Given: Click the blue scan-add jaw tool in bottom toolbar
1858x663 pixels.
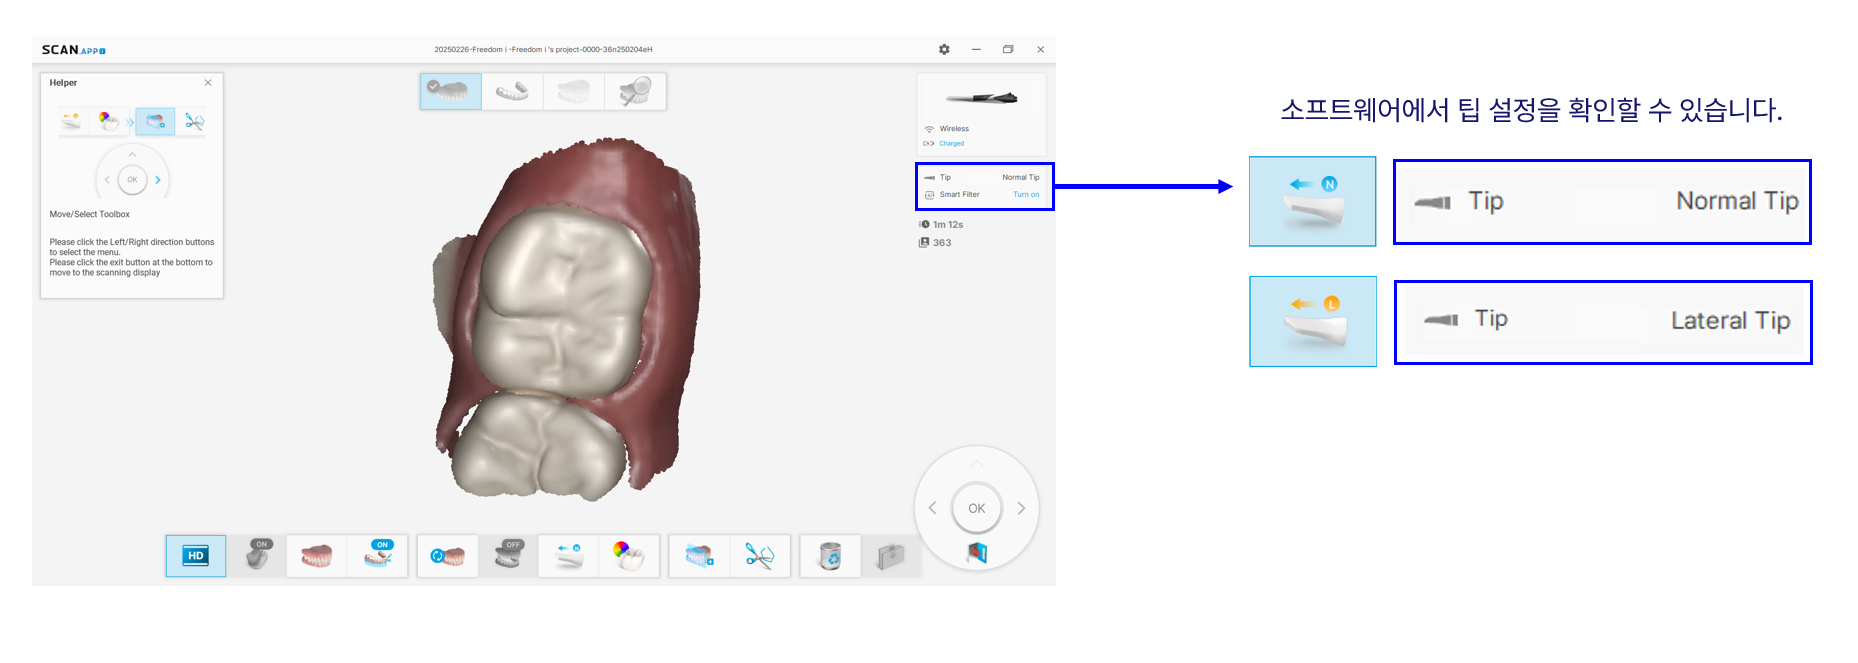Looking at the screenshot, I should pos(699,556).
